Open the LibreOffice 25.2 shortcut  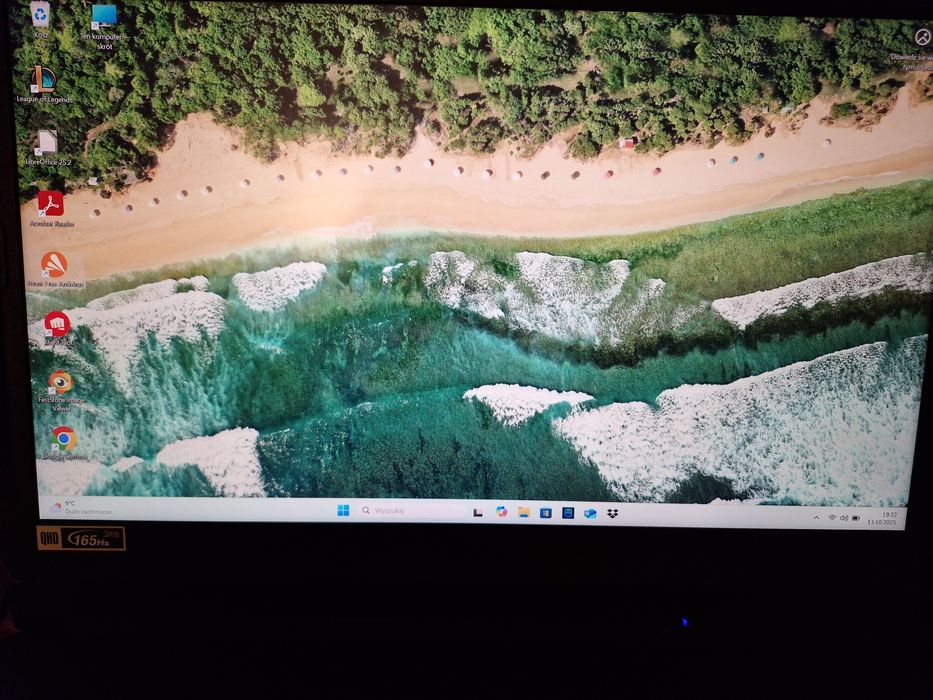pos(48,148)
